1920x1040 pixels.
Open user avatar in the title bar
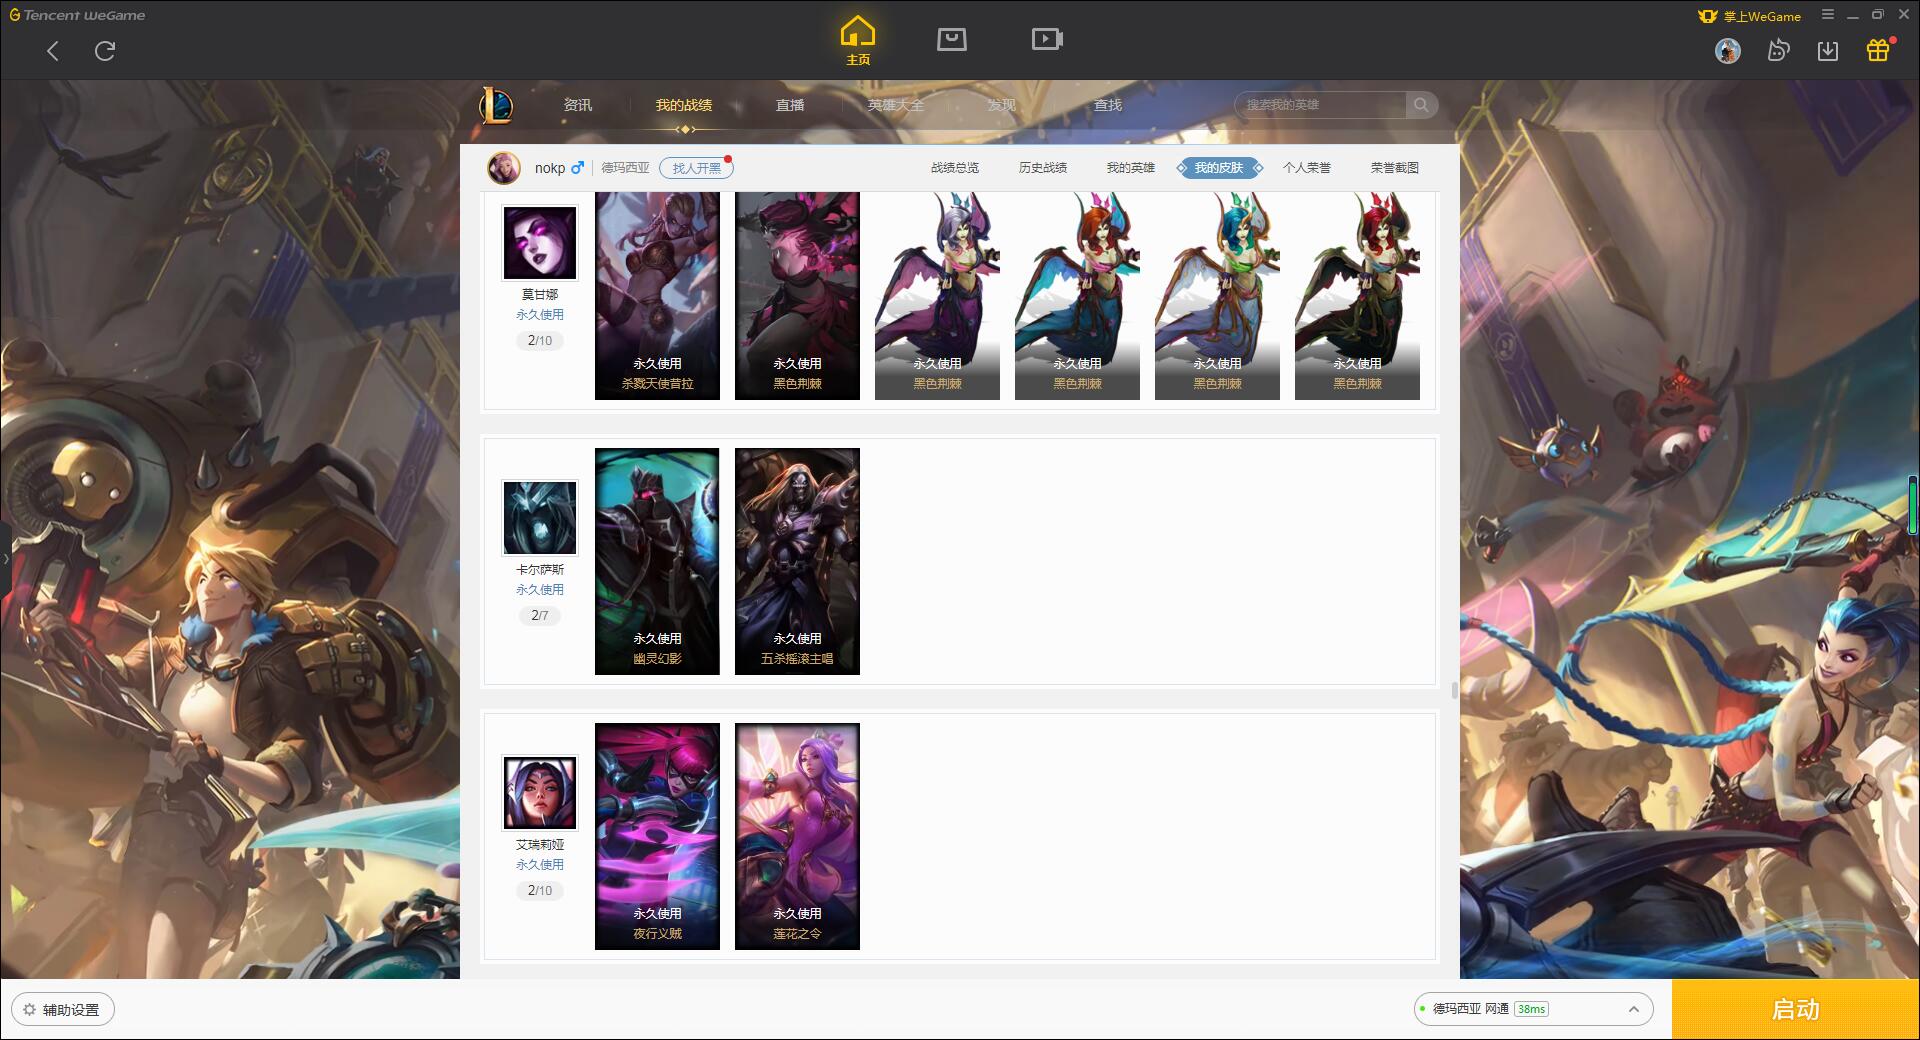(1727, 51)
